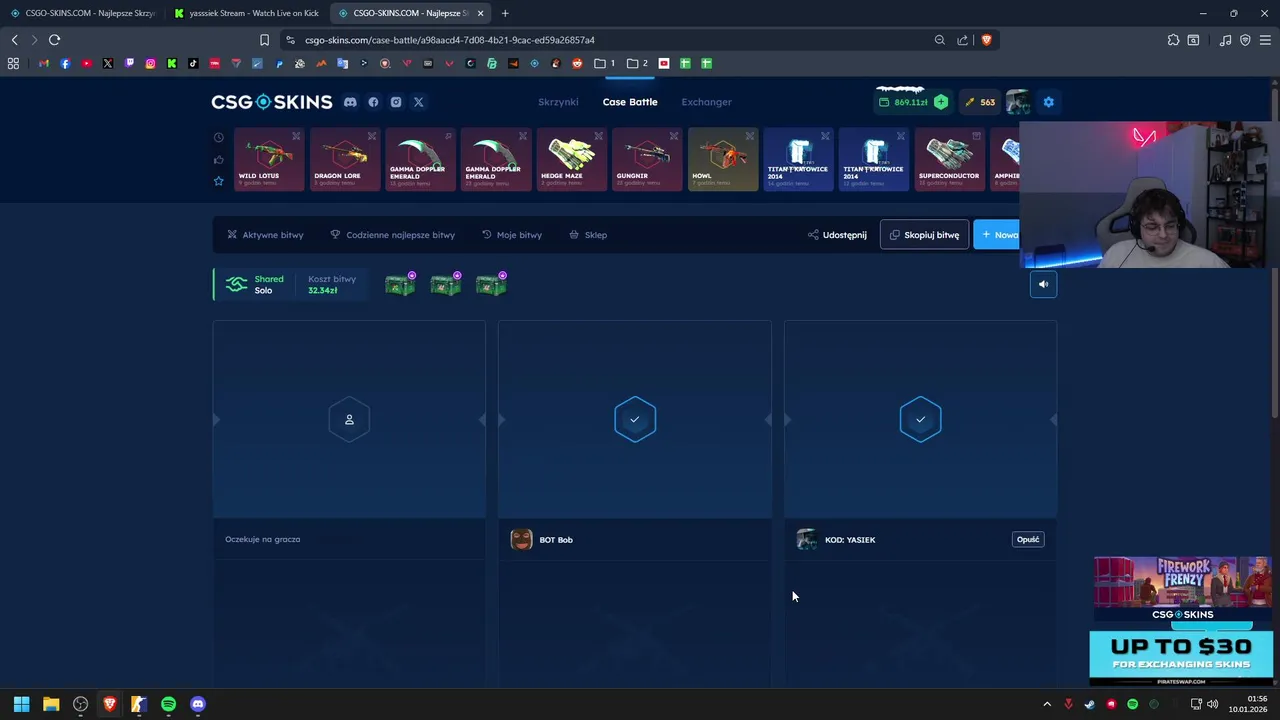This screenshot has width=1280, height=720.
Task: Open the Superconductor gloves drop card
Action: click(x=949, y=159)
